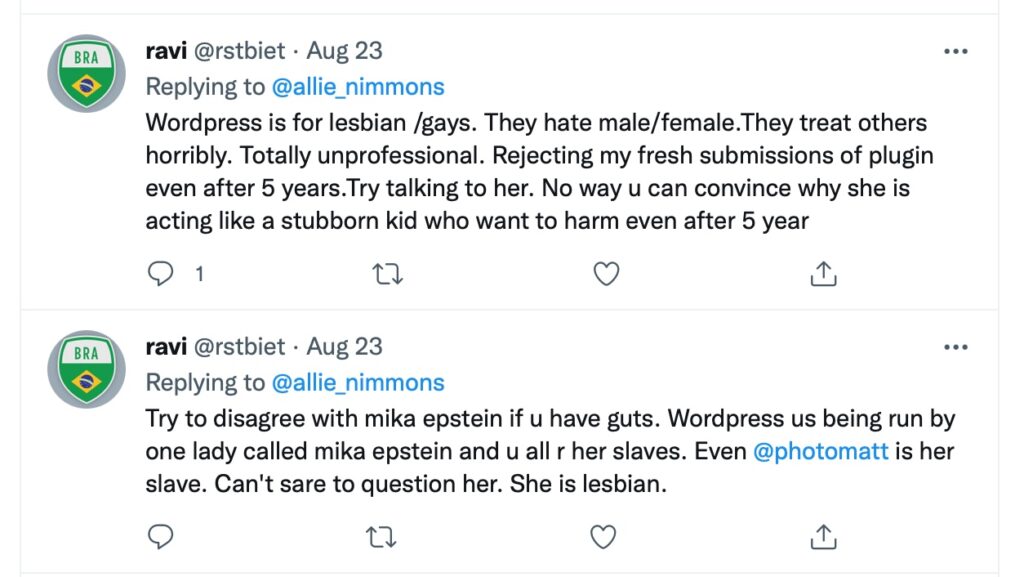Viewport: 1024px width, 577px height.
Task: Like the second tweet by ravi
Action: (603, 537)
